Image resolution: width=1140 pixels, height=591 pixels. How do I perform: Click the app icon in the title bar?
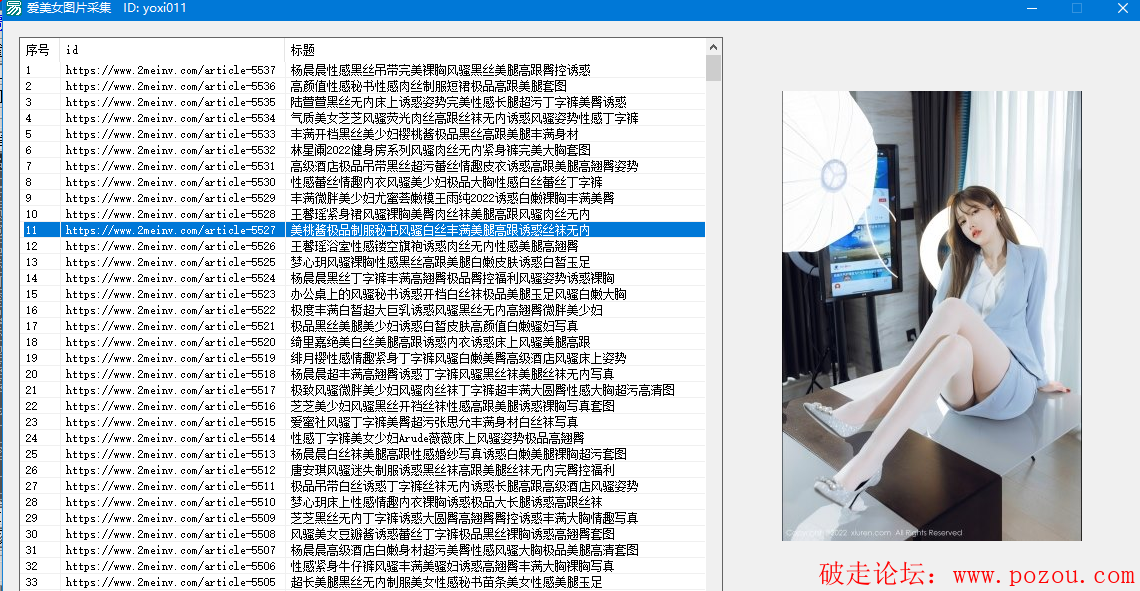point(13,8)
